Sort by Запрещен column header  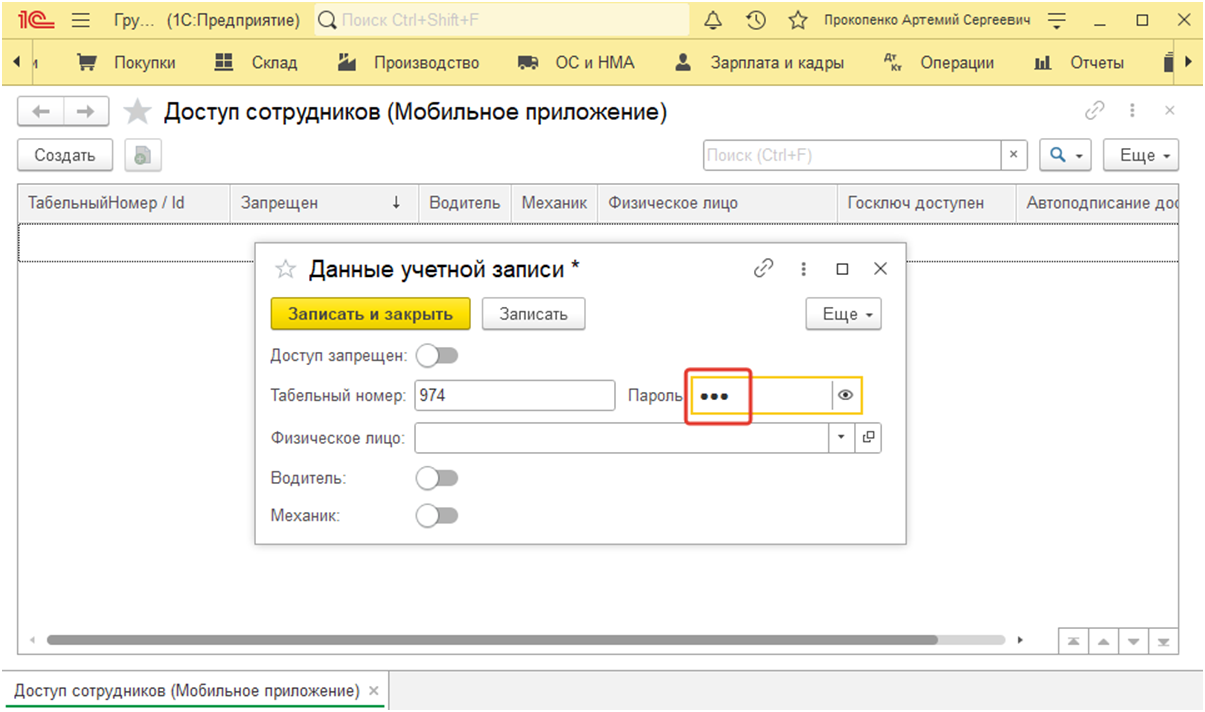click(x=324, y=203)
